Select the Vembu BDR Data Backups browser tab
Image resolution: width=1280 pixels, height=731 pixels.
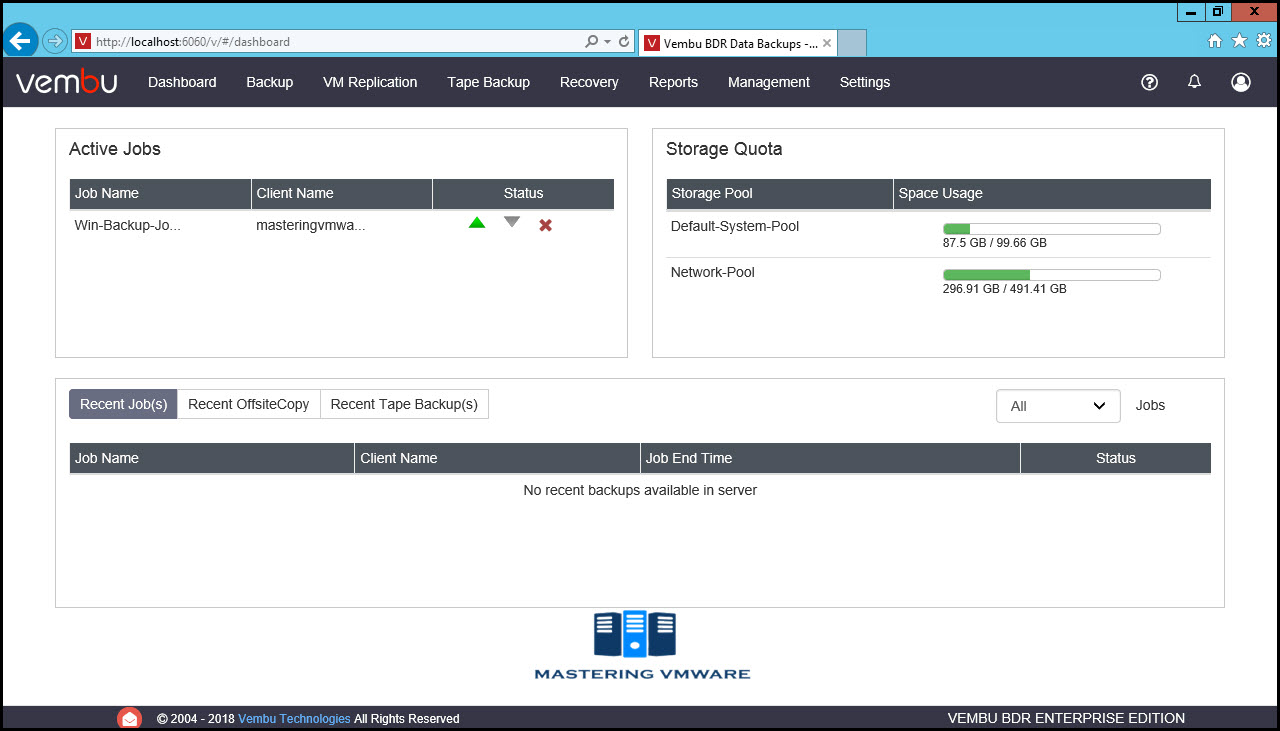(x=738, y=43)
